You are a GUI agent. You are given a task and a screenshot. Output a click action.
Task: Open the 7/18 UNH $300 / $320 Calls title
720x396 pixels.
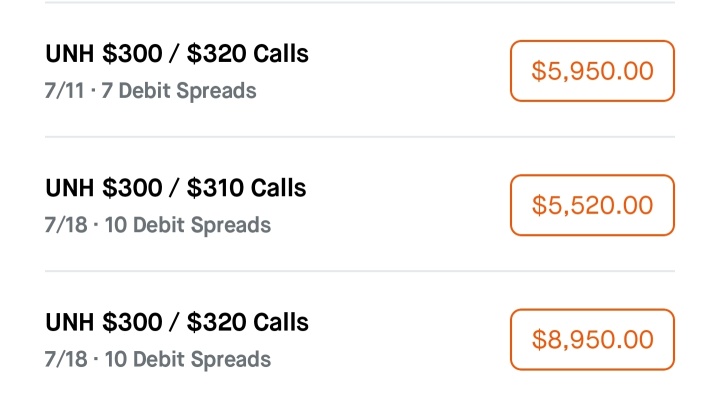pos(177,322)
